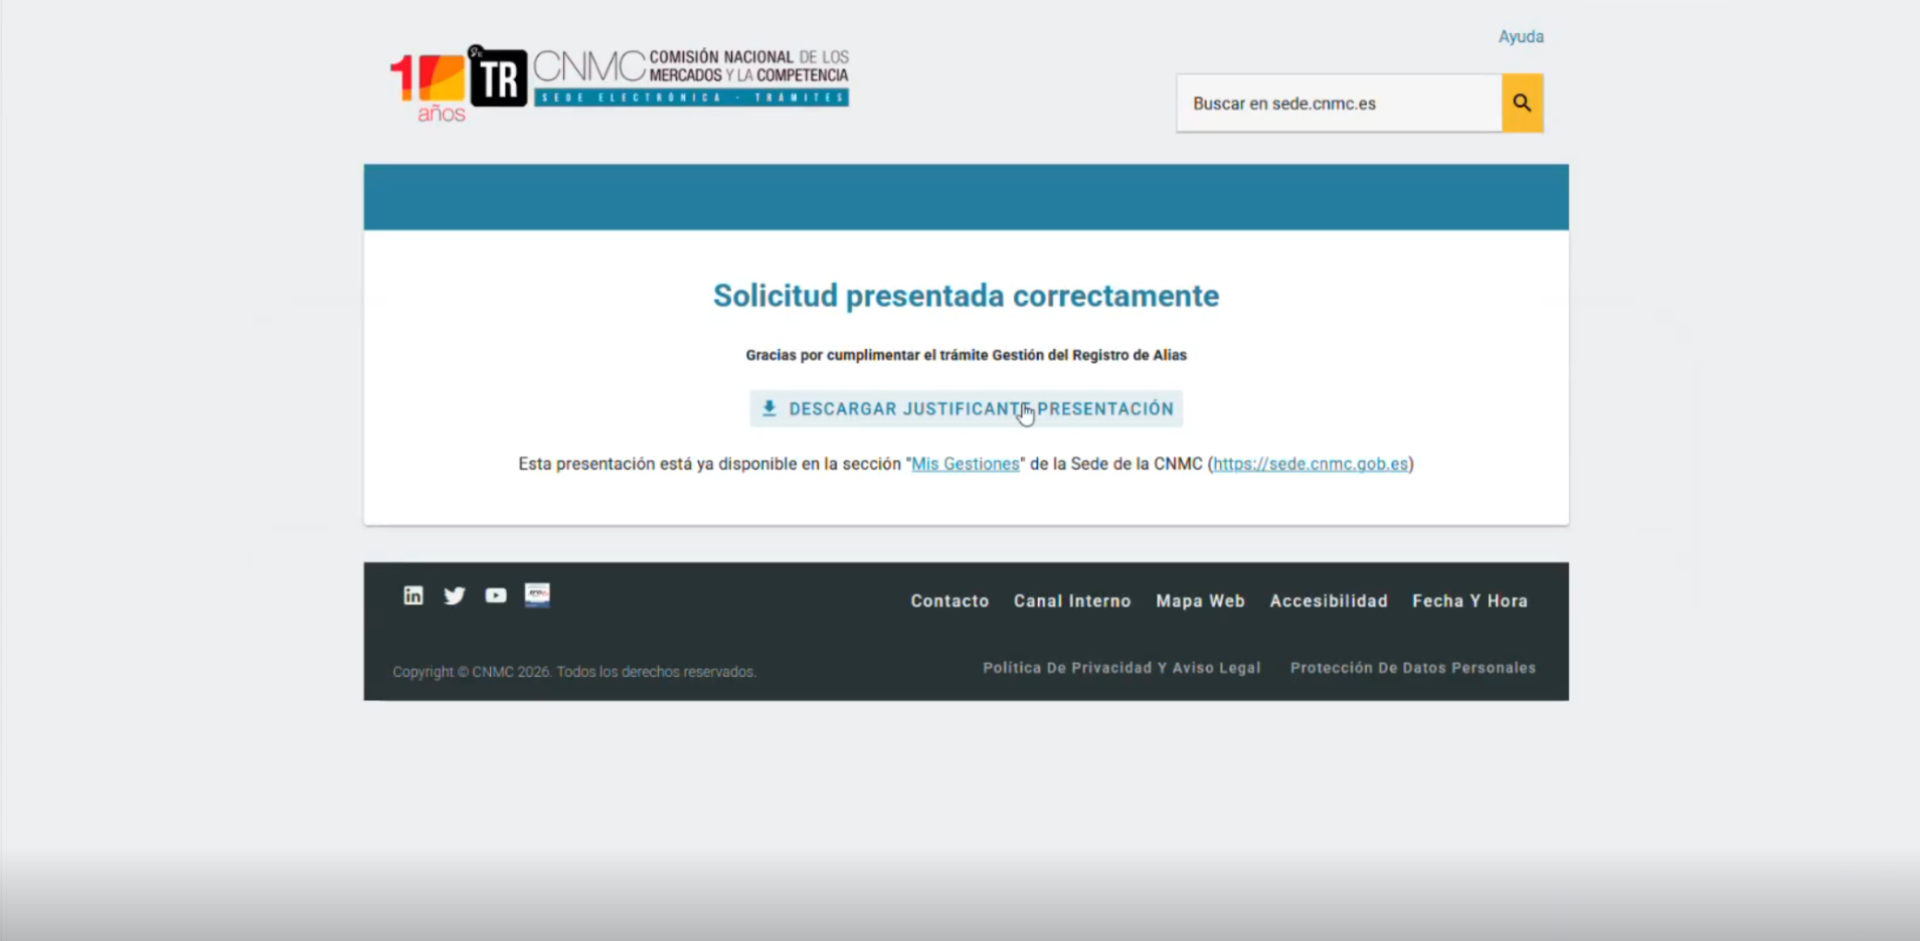The height and width of the screenshot is (941, 1920).
Task: Click the Copyright © CNMC 2026 text
Action: (x=574, y=672)
